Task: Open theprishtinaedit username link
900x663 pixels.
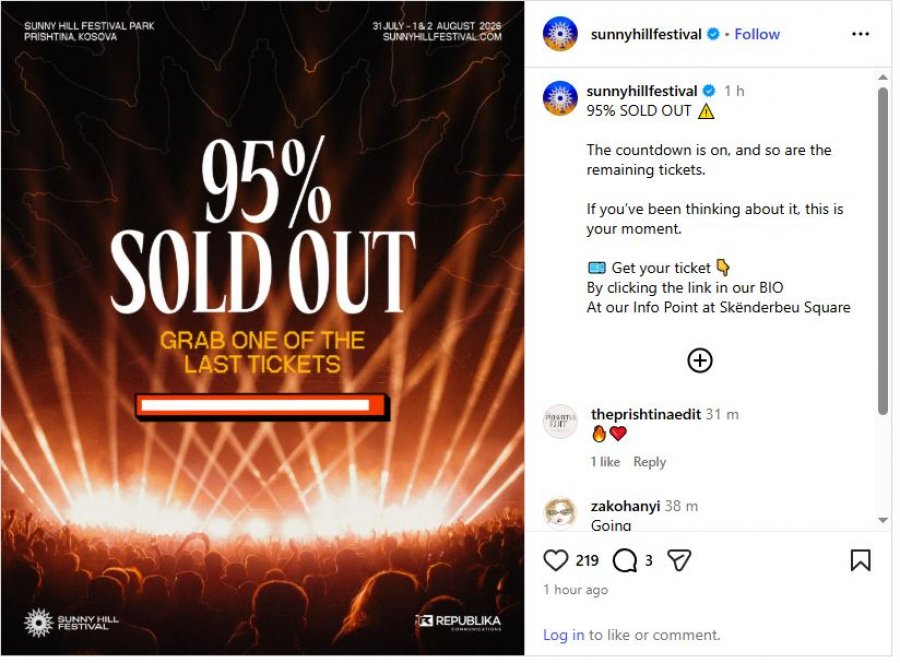Action: (646, 414)
